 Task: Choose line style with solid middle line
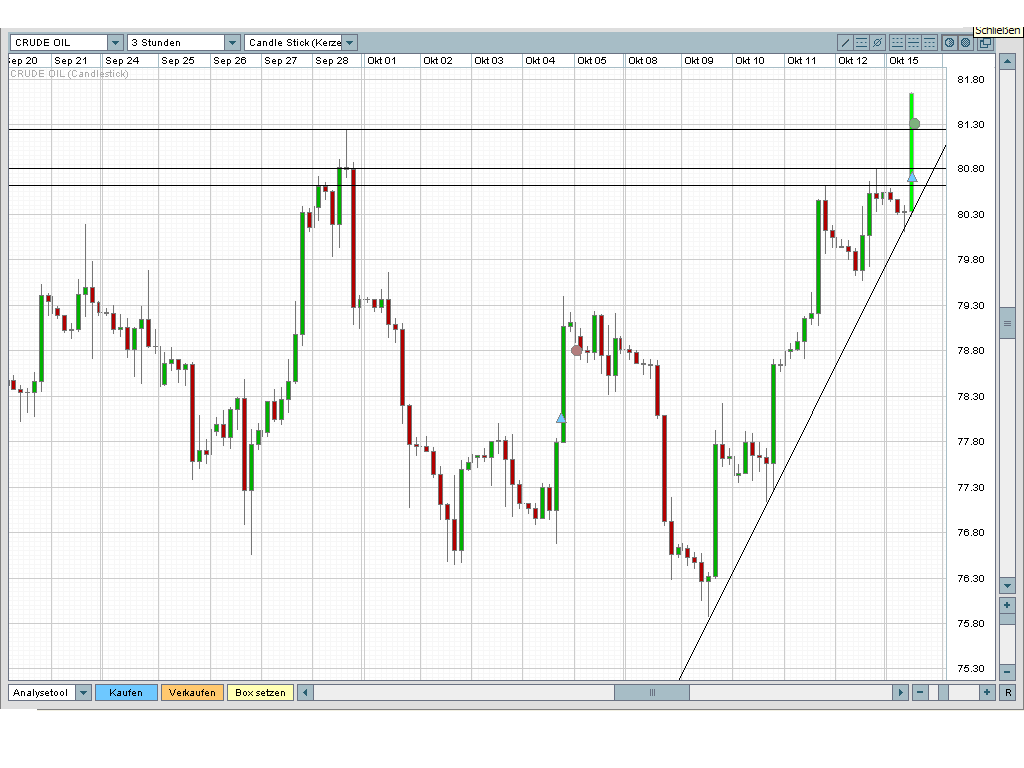914,42
